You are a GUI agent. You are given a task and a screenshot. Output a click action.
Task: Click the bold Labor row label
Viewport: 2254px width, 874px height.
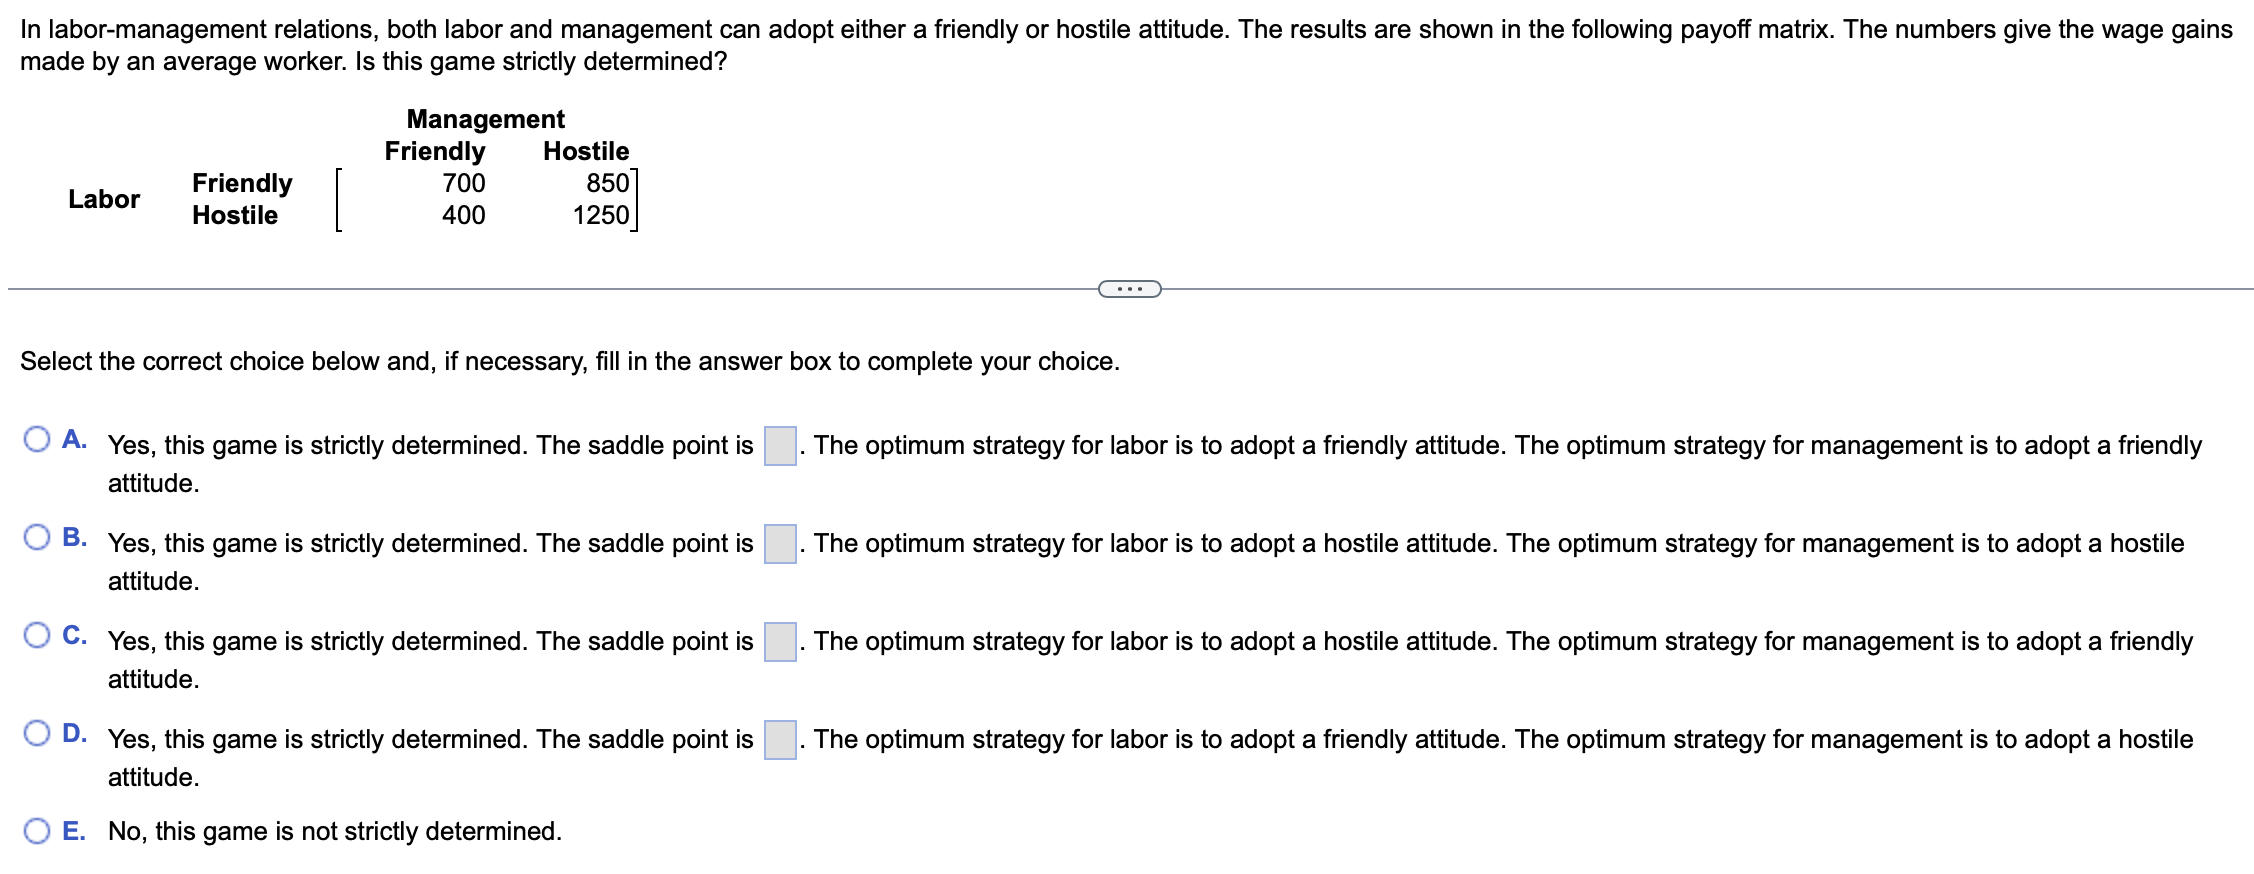(104, 199)
